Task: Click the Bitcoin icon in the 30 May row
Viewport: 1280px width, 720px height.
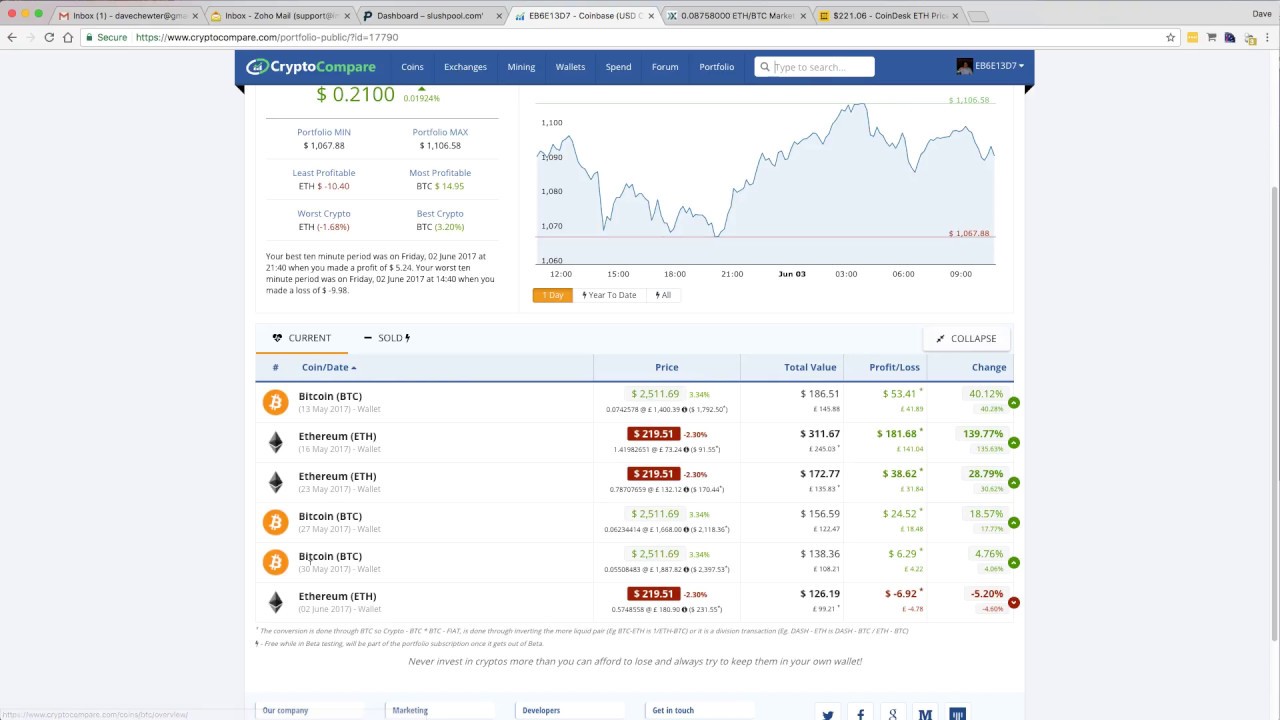Action: pyautogui.click(x=275, y=562)
